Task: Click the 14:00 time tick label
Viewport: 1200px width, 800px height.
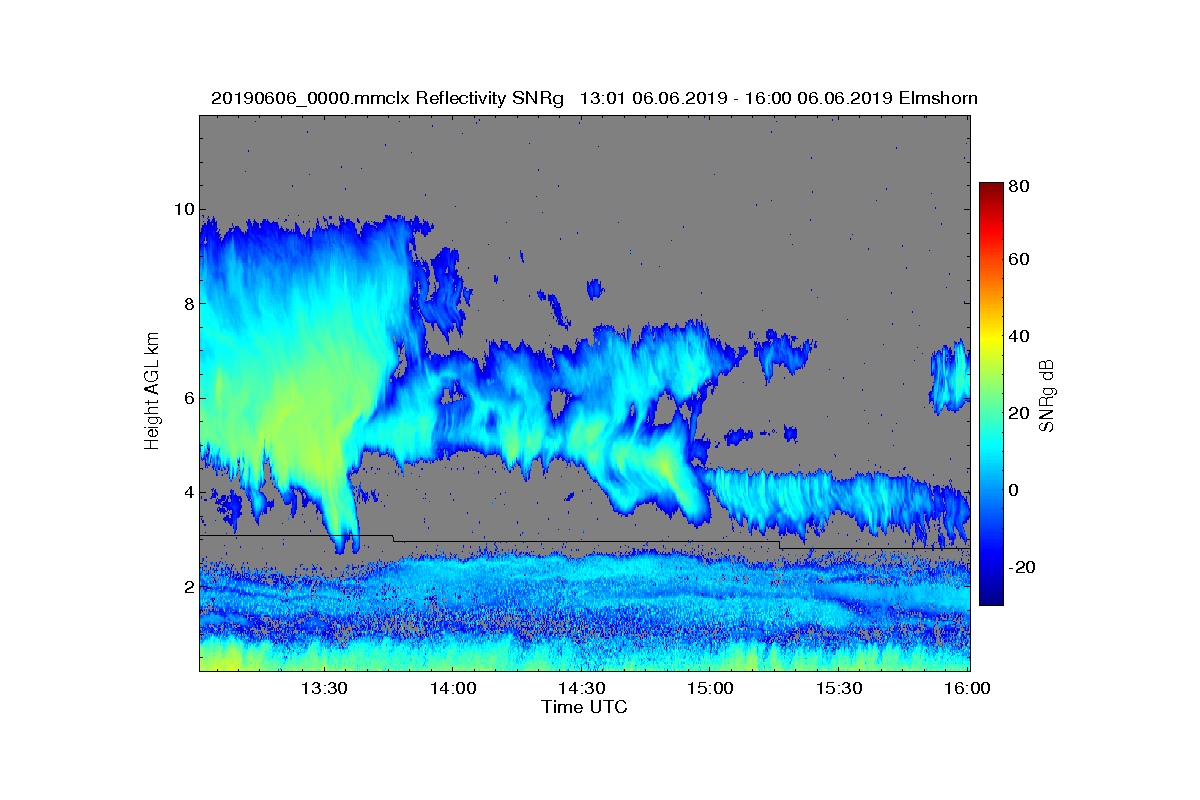Action: (x=453, y=688)
